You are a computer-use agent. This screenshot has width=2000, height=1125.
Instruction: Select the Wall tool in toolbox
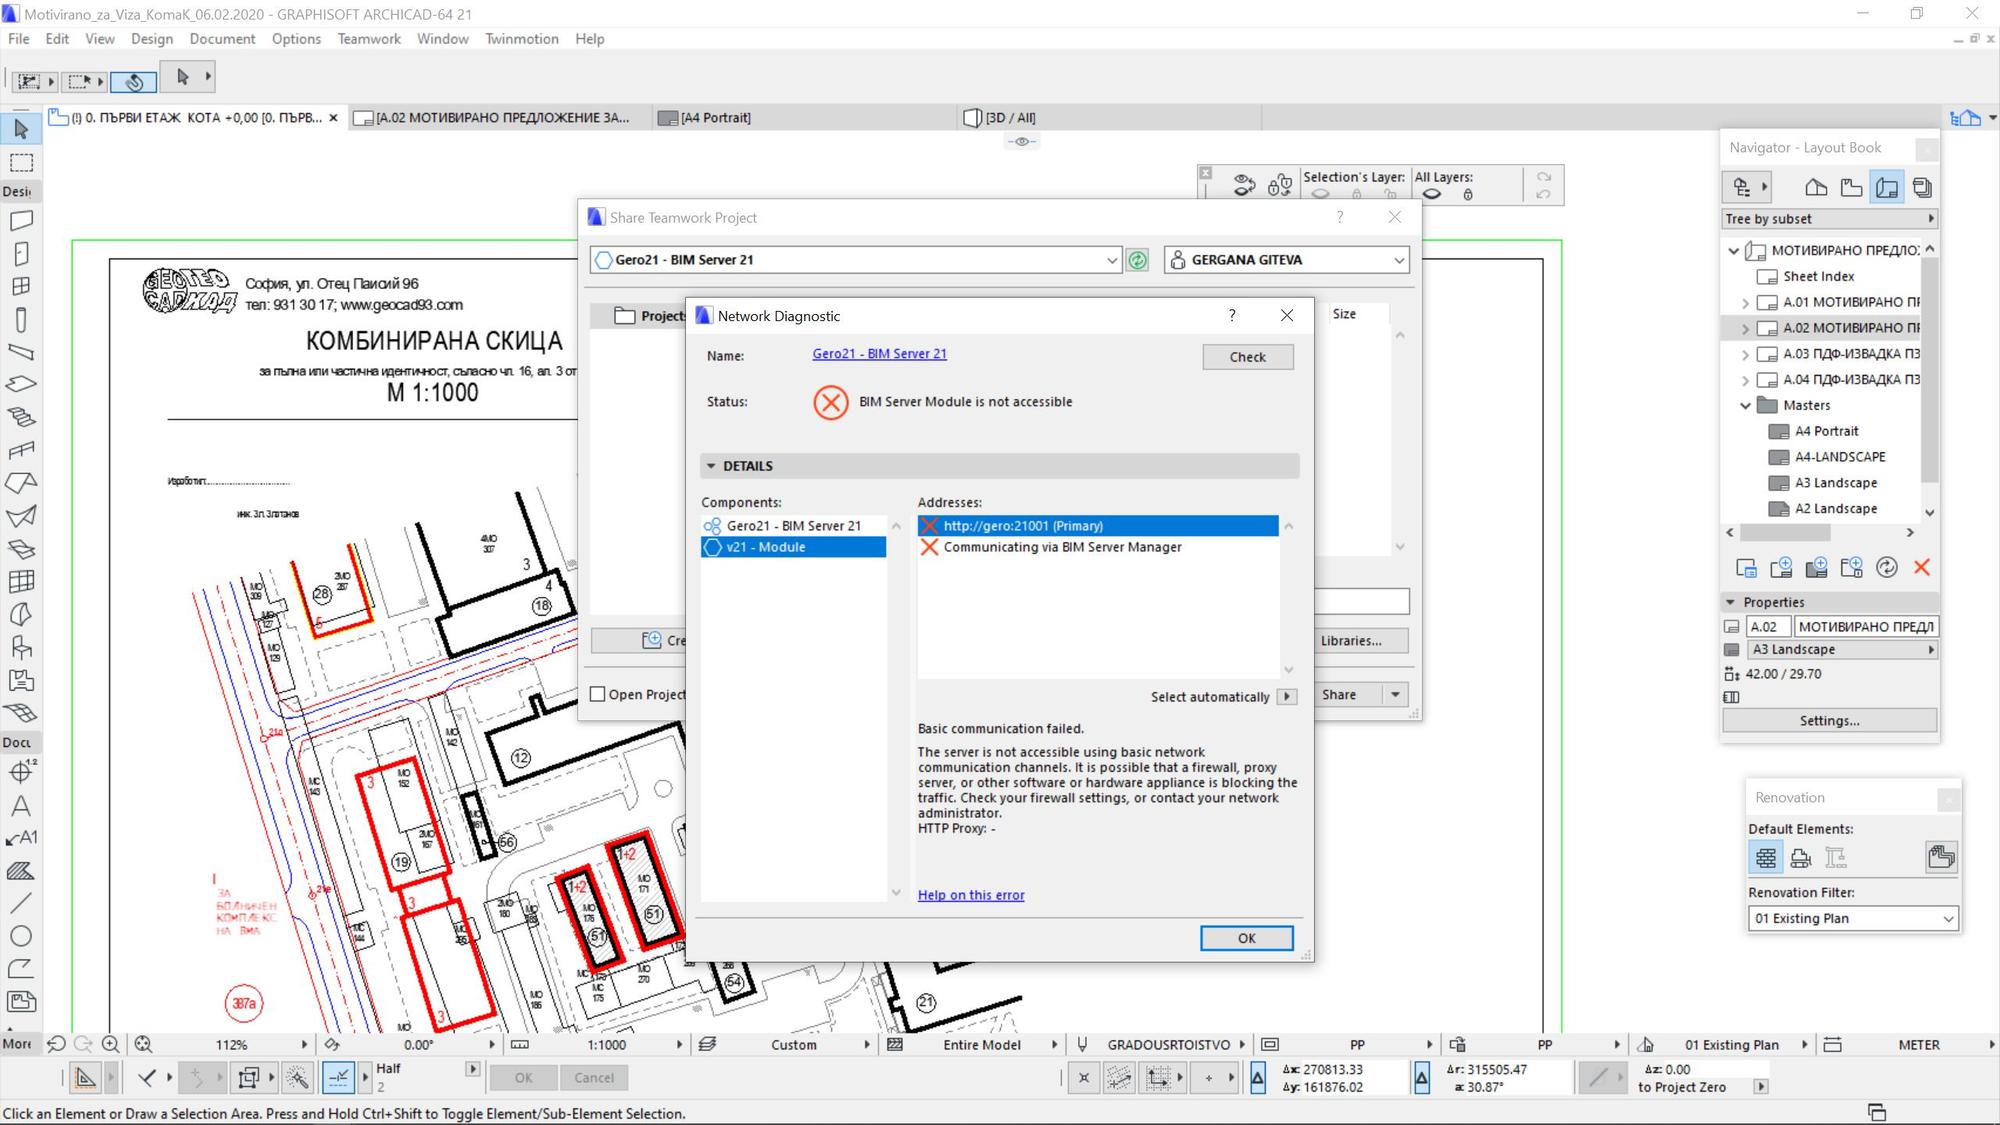[21, 220]
